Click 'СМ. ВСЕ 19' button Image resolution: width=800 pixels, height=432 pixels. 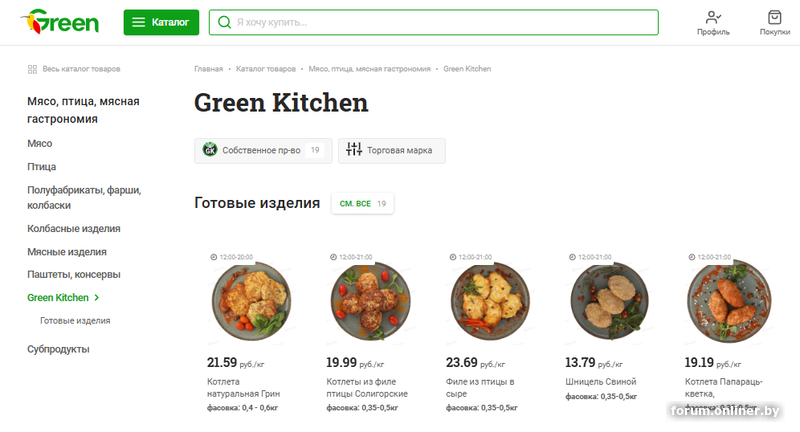click(363, 204)
